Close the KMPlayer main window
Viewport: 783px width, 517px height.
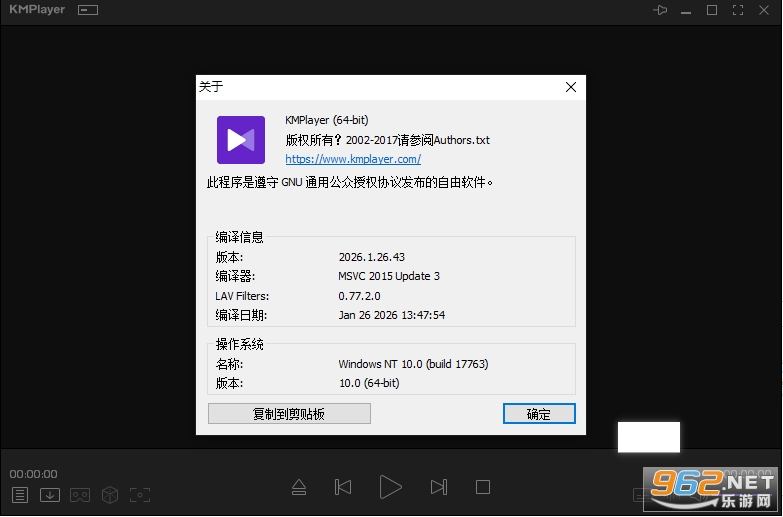point(764,10)
